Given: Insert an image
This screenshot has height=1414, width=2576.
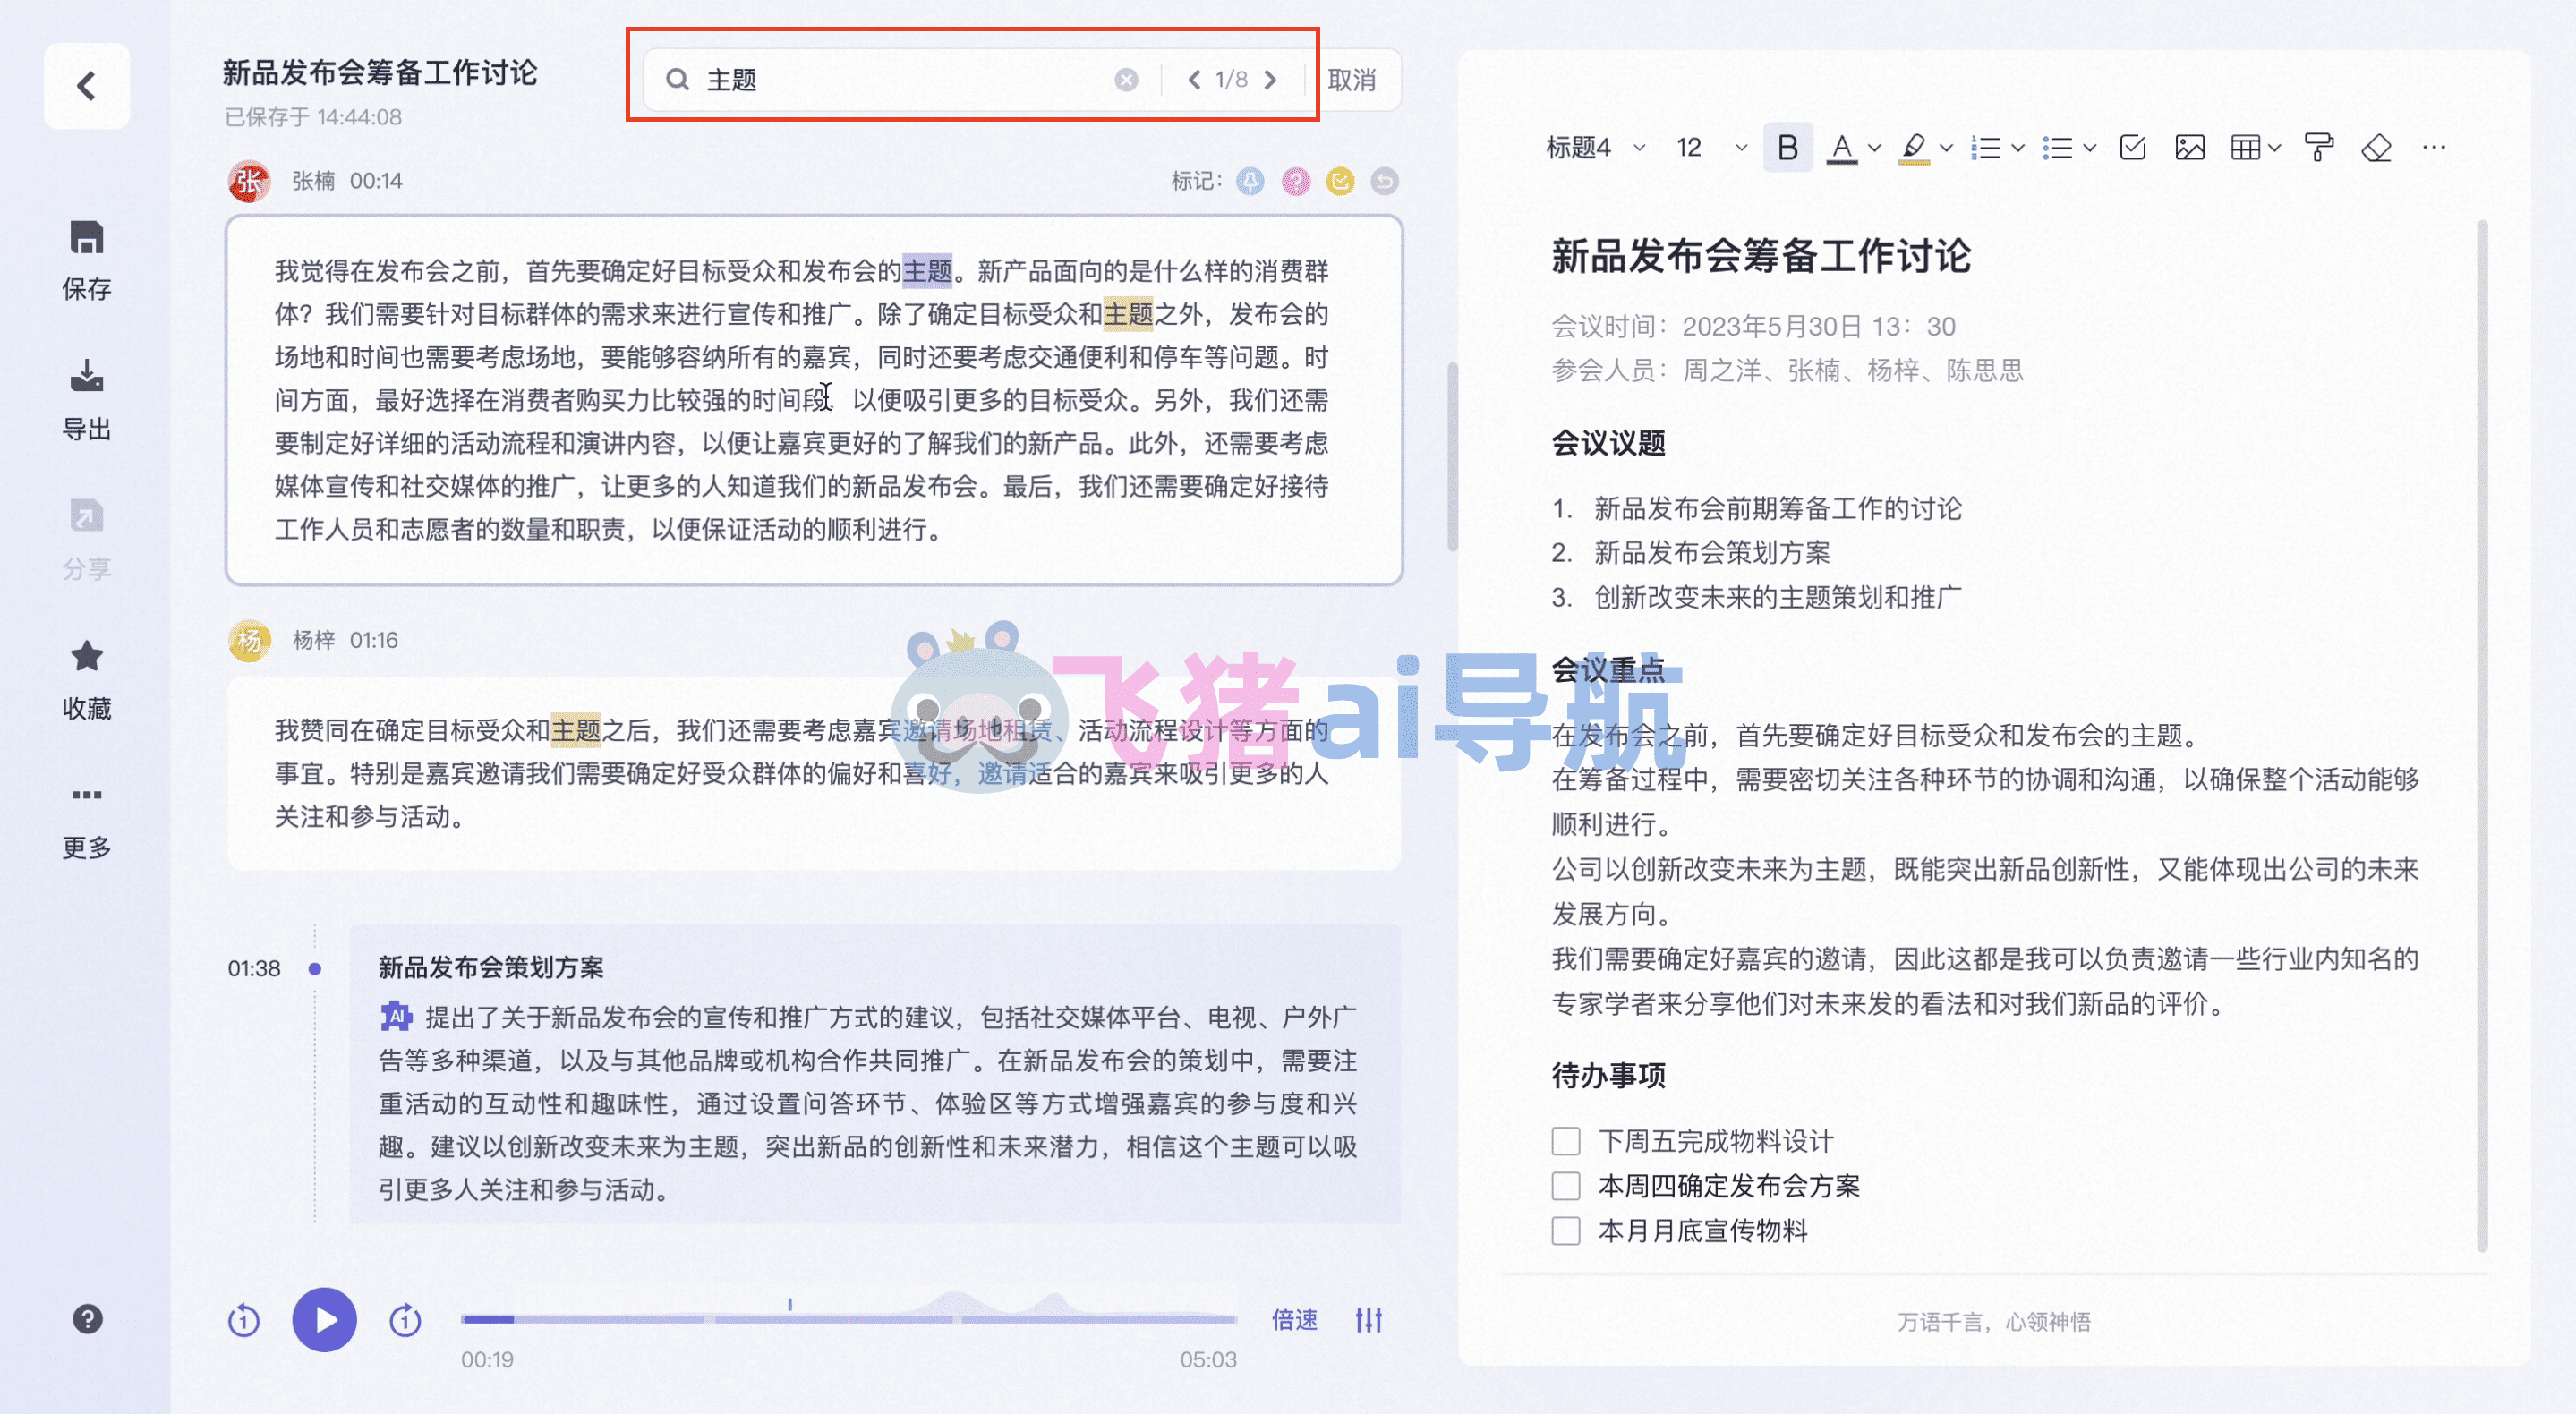Looking at the screenshot, I should (x=2189, y=148).
